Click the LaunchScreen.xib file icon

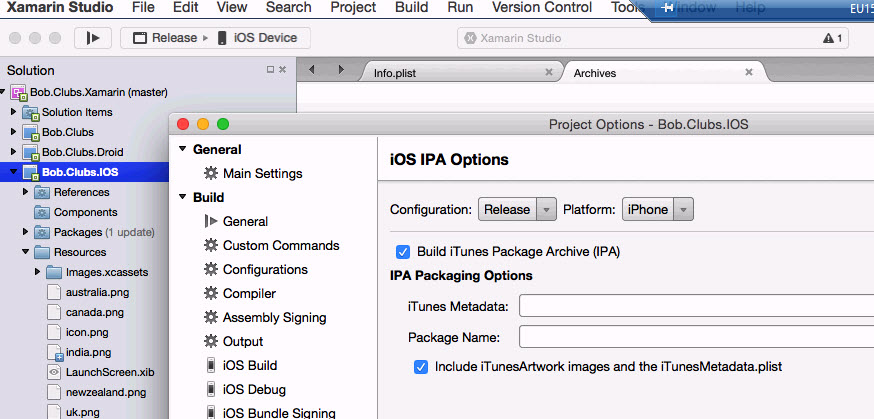(x=54, y=372)
